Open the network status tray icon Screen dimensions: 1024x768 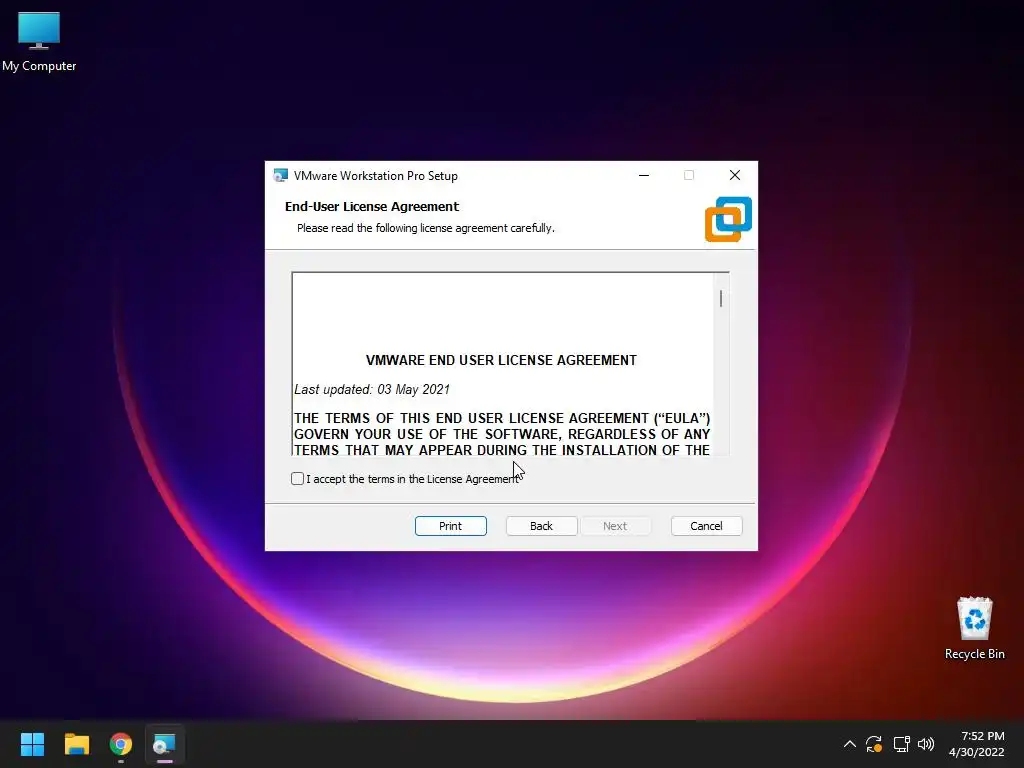[901, 744]
